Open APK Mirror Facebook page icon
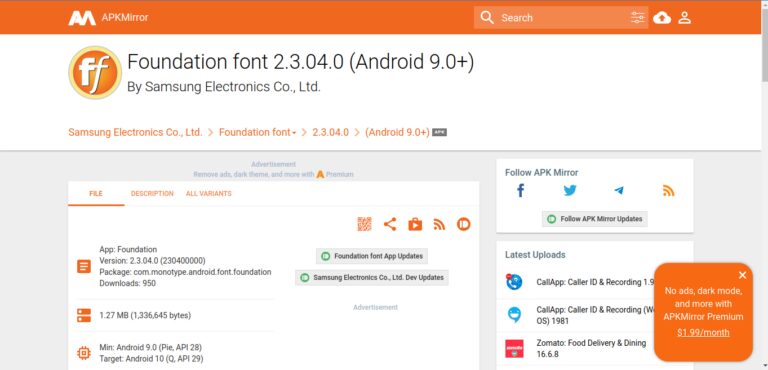Image resolution: width=768 pixels, height=370 pixels. (521, 190)
